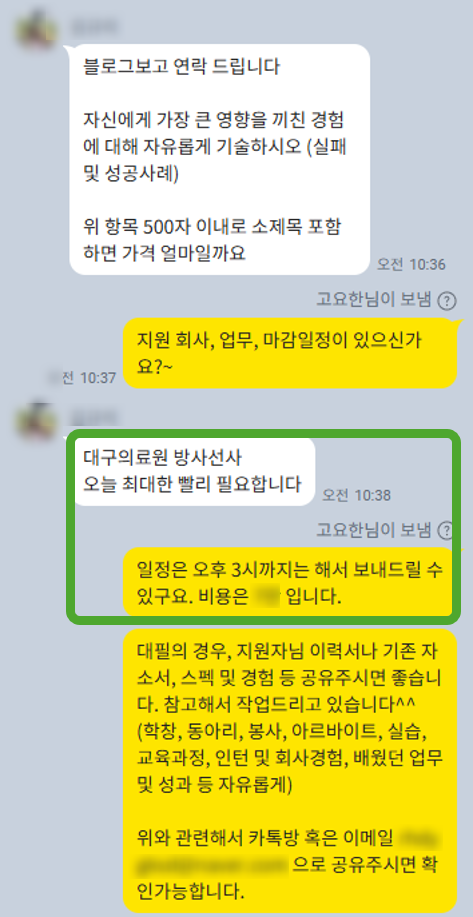Image resolution: width=473 pixels, height=917 pixels.
Task: Click the 블로그보고 연락 드립니다 text line
Action: (x=183, y=66)
